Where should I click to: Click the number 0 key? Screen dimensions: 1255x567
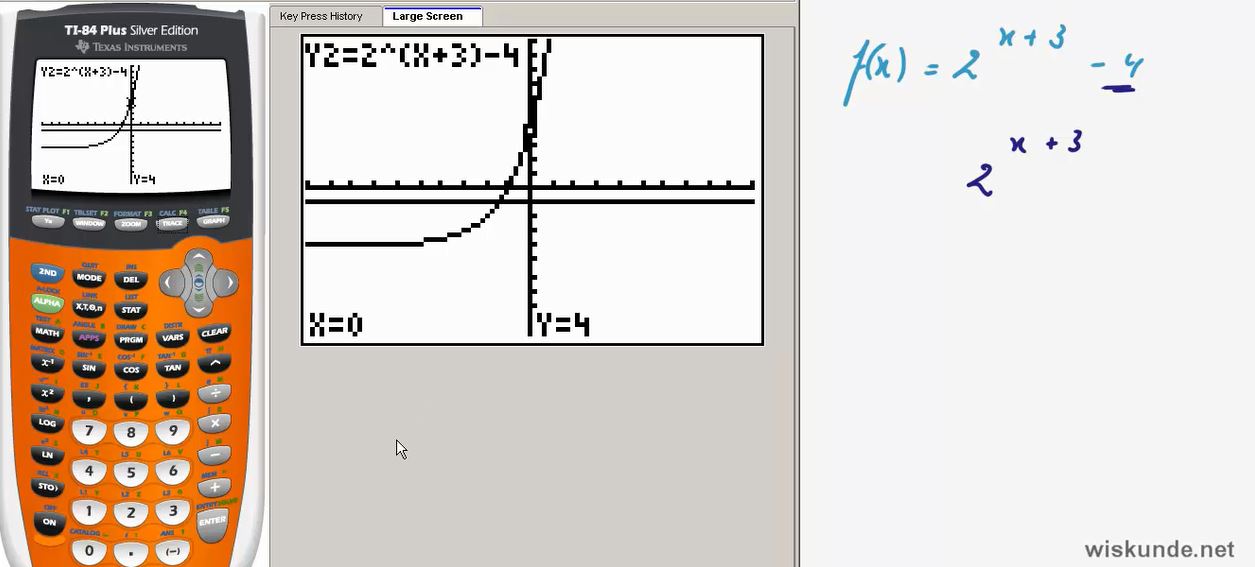click(89, 550)
